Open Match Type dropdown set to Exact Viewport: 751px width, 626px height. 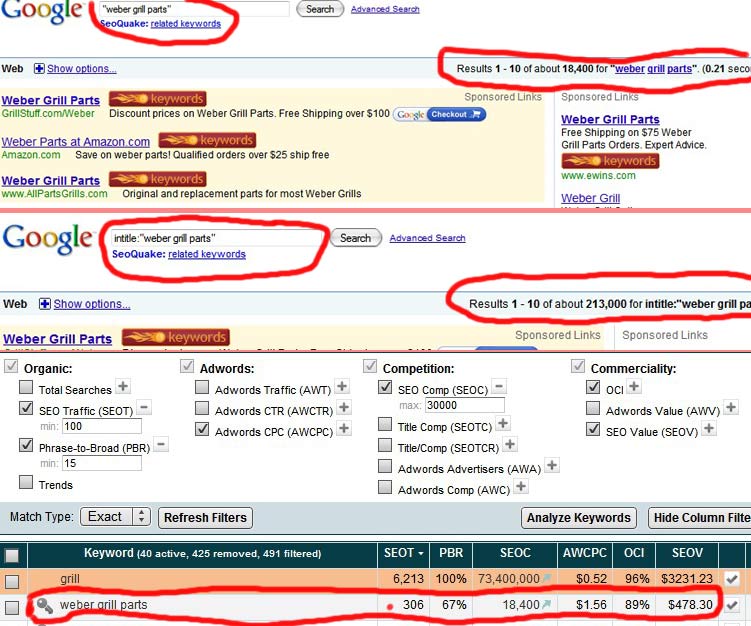click(x=115, y=517)
